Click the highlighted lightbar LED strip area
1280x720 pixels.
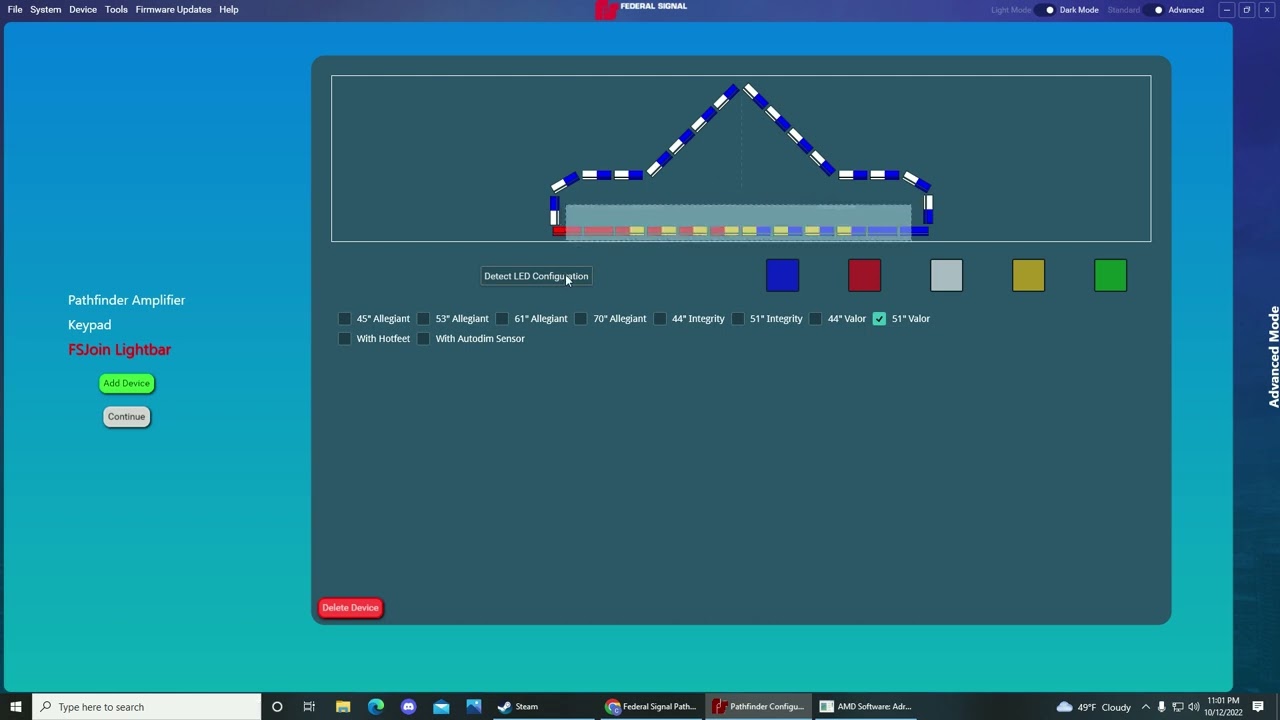point(738,222)
